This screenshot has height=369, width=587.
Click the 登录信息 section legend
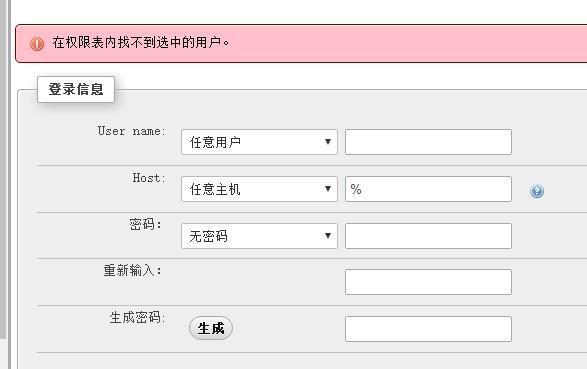[x=76, y=89]
